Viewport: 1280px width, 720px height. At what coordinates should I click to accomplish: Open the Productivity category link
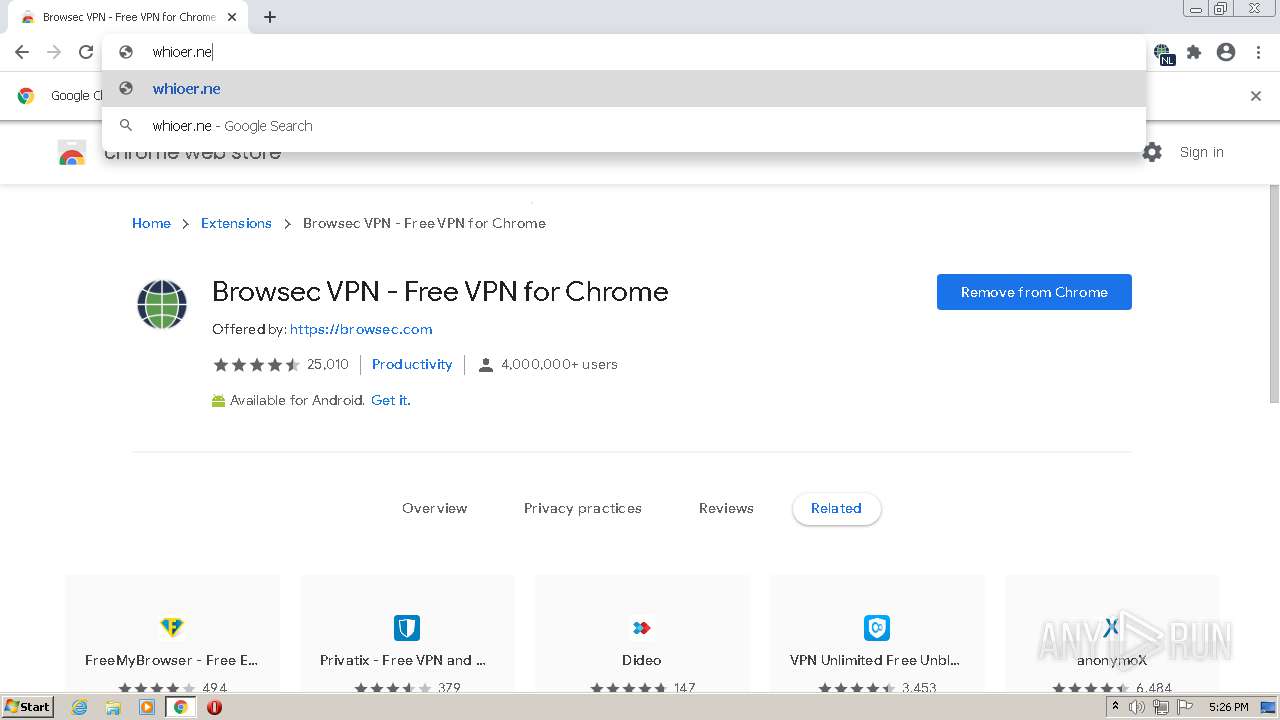pos(412,364)
